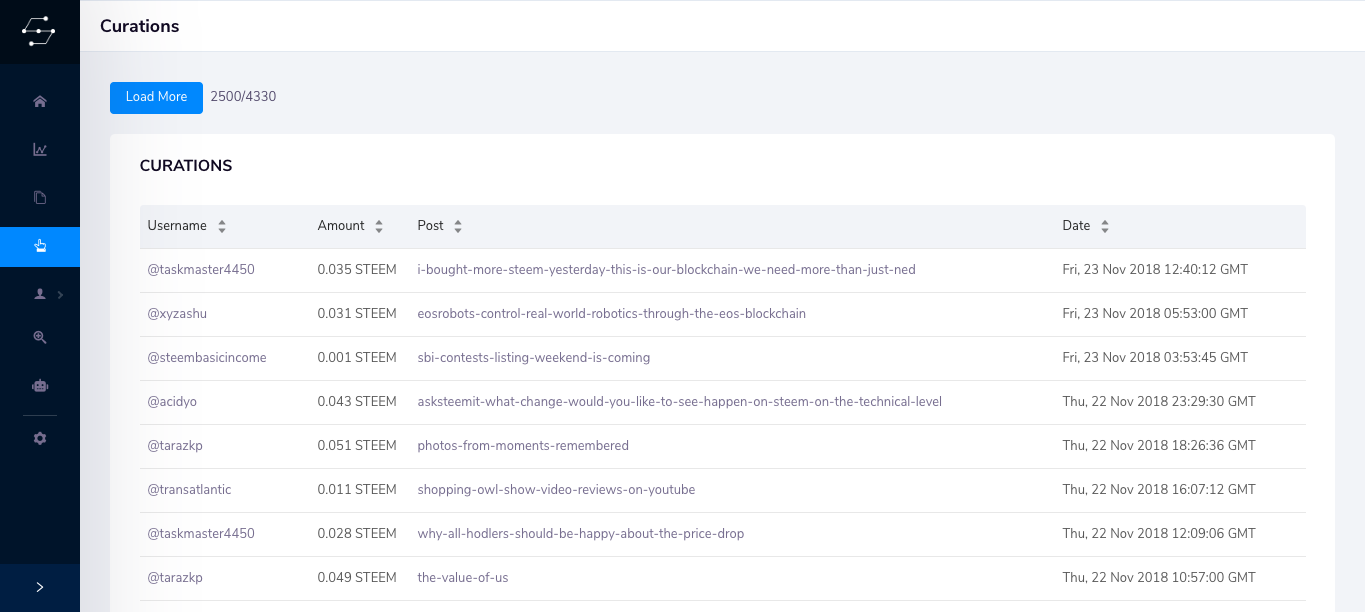Open the settings gear icon in sidebar
1365x612 pixels.
point(40,438)
